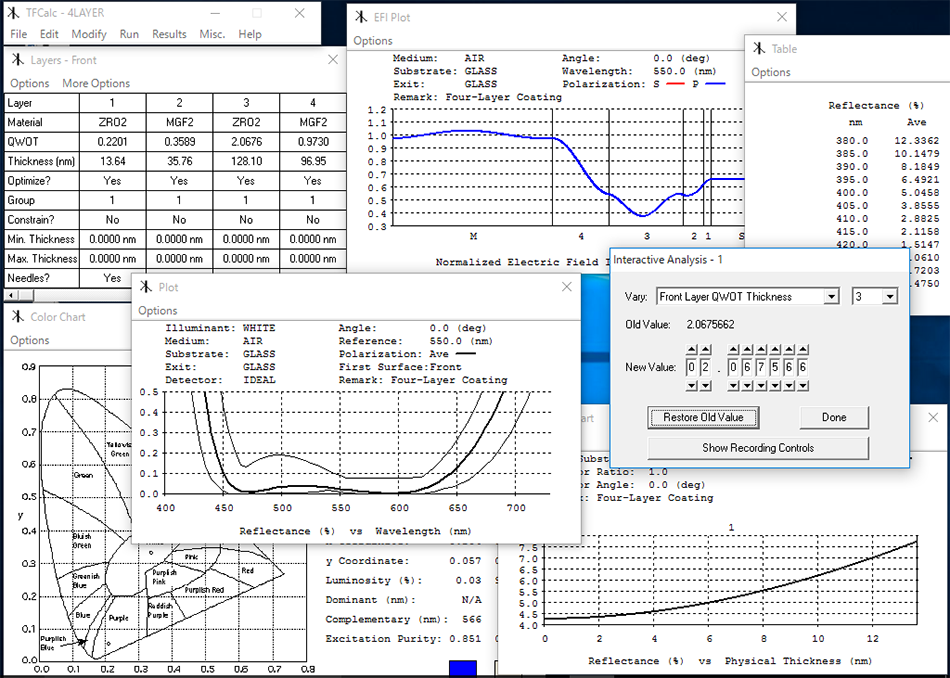
Task: Click the Color Chart window icon
Action: tap(17, 317)
